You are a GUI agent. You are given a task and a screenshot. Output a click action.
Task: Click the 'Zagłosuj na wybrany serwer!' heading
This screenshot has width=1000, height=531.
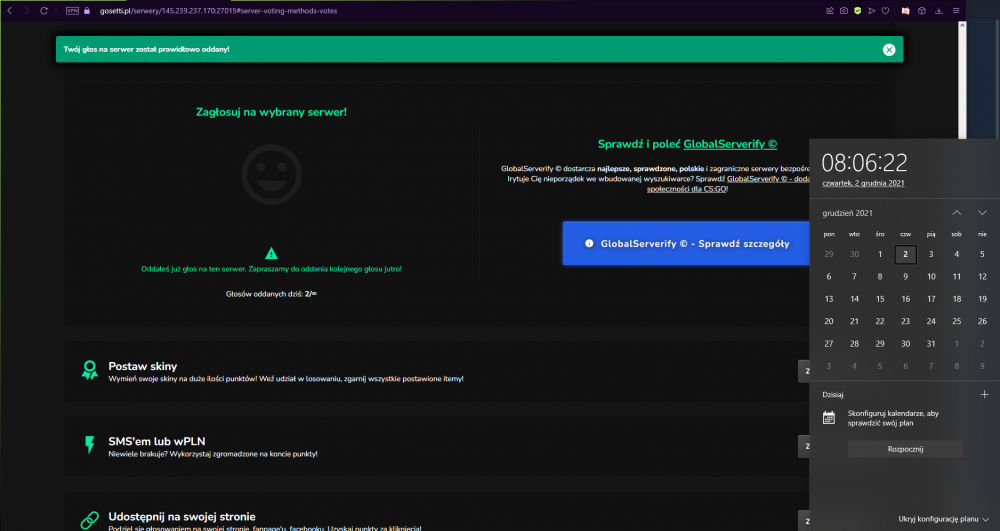(271, 112)
